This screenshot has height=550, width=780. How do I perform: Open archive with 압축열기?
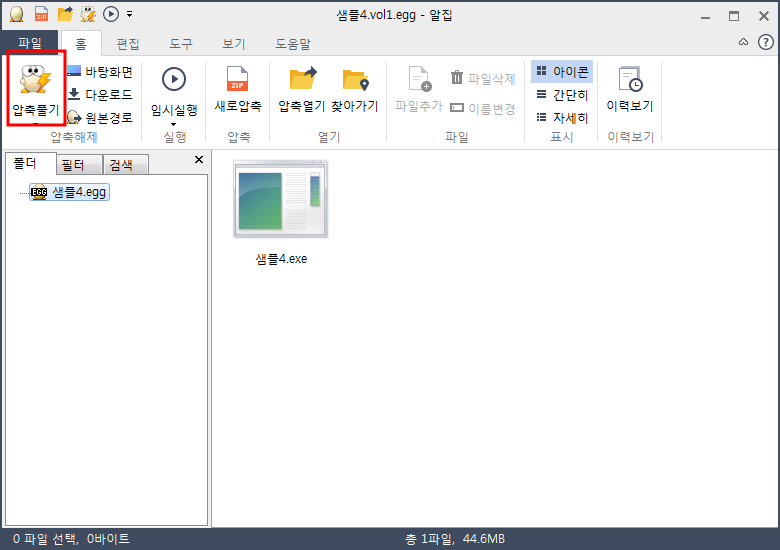tap(301, 90)
